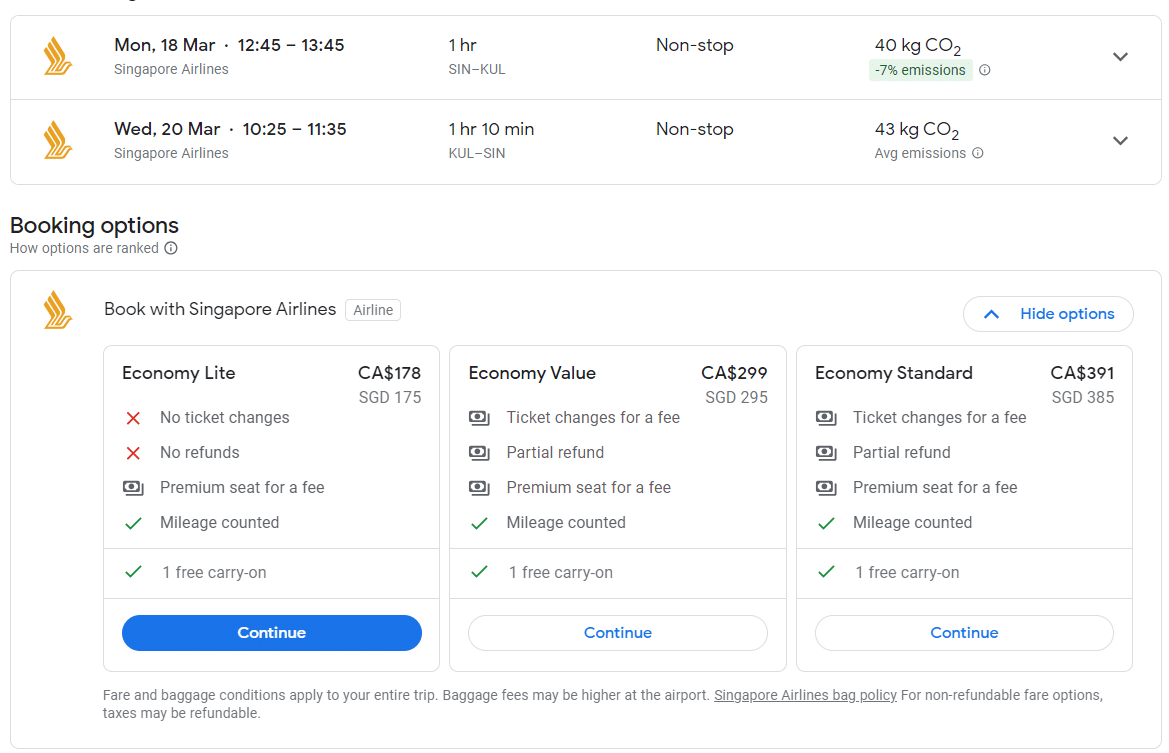
Task: Open Singapore Airlines bag policy link
Action: (805, 695)
